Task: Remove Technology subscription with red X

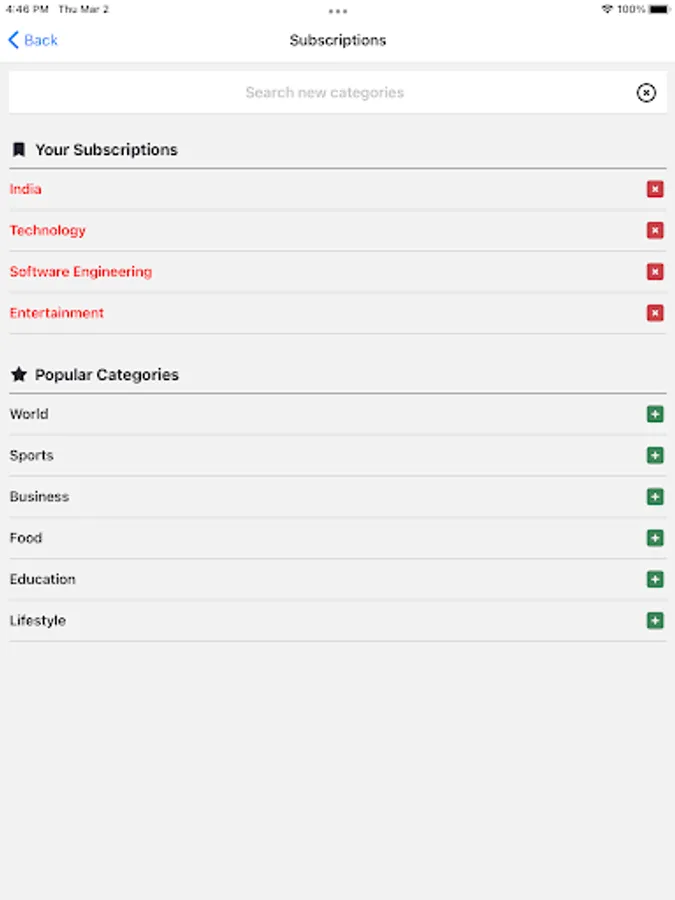Action: pyautogui.click(x=655, y=231)
